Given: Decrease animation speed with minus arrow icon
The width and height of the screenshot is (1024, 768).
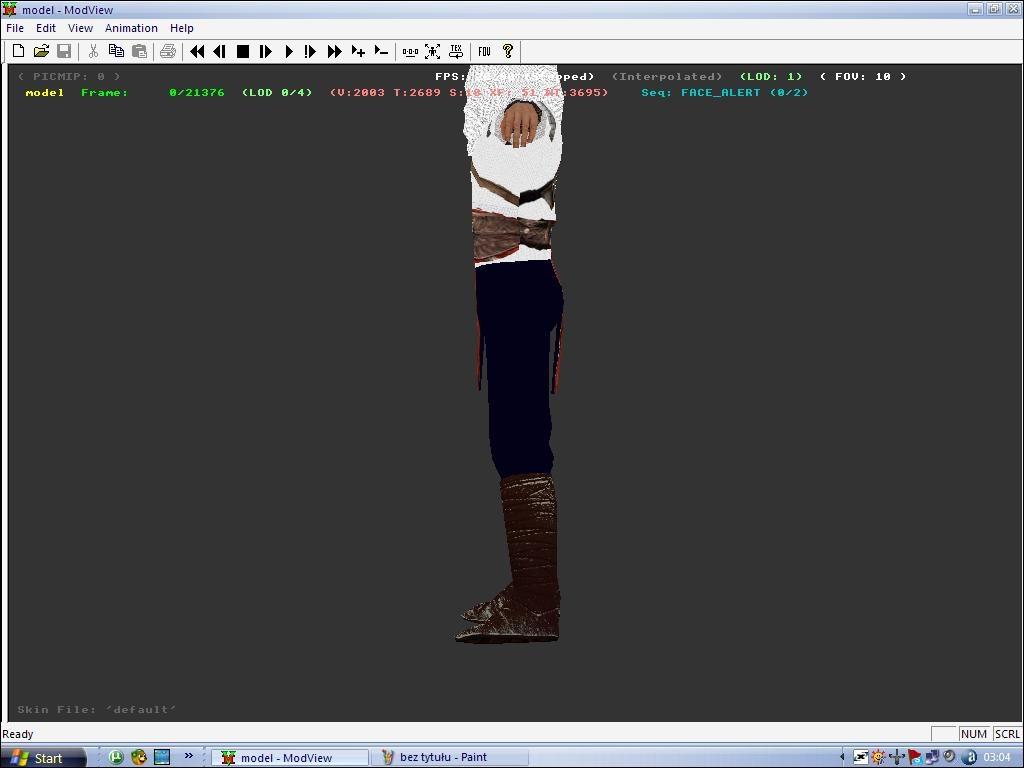Looking at the screenshot, I should [381, 51].
